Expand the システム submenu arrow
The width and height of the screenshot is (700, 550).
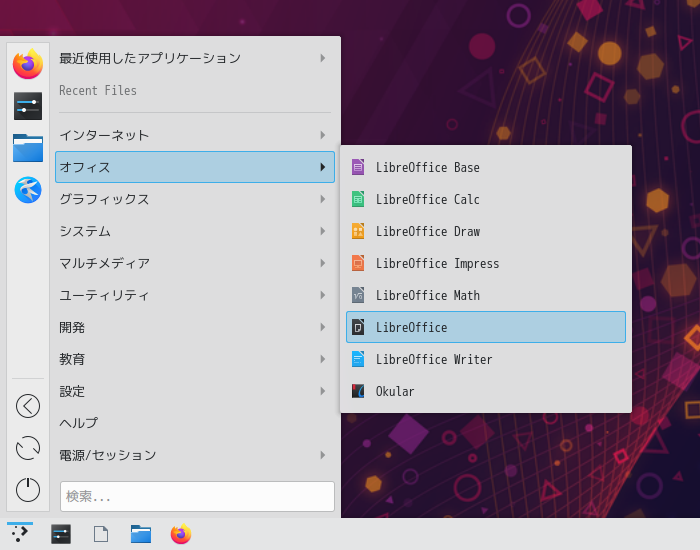[x=323, y=231]
